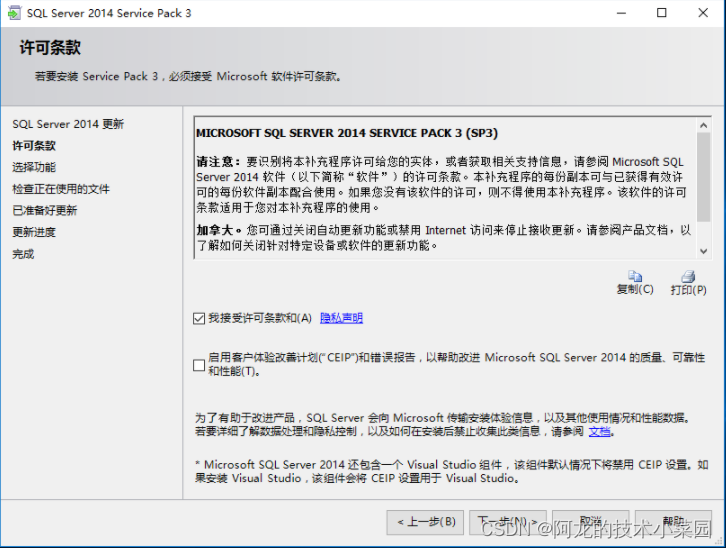This screenshot has width=726, height=548.
Task: Click the license text scroll-up arrow
Action: coord(703,125)
